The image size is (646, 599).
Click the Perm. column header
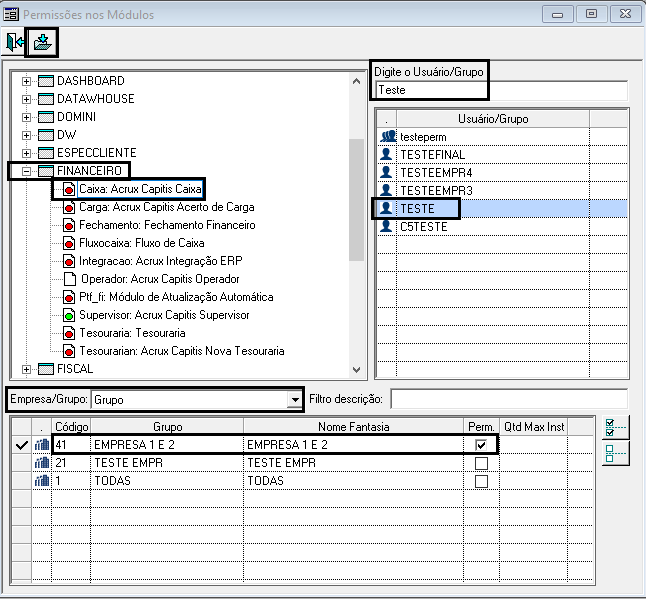(481, 427)
